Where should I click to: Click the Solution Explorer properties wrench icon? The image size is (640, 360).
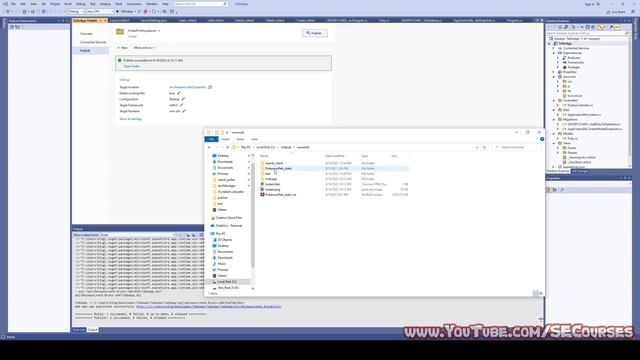[611, 27]
